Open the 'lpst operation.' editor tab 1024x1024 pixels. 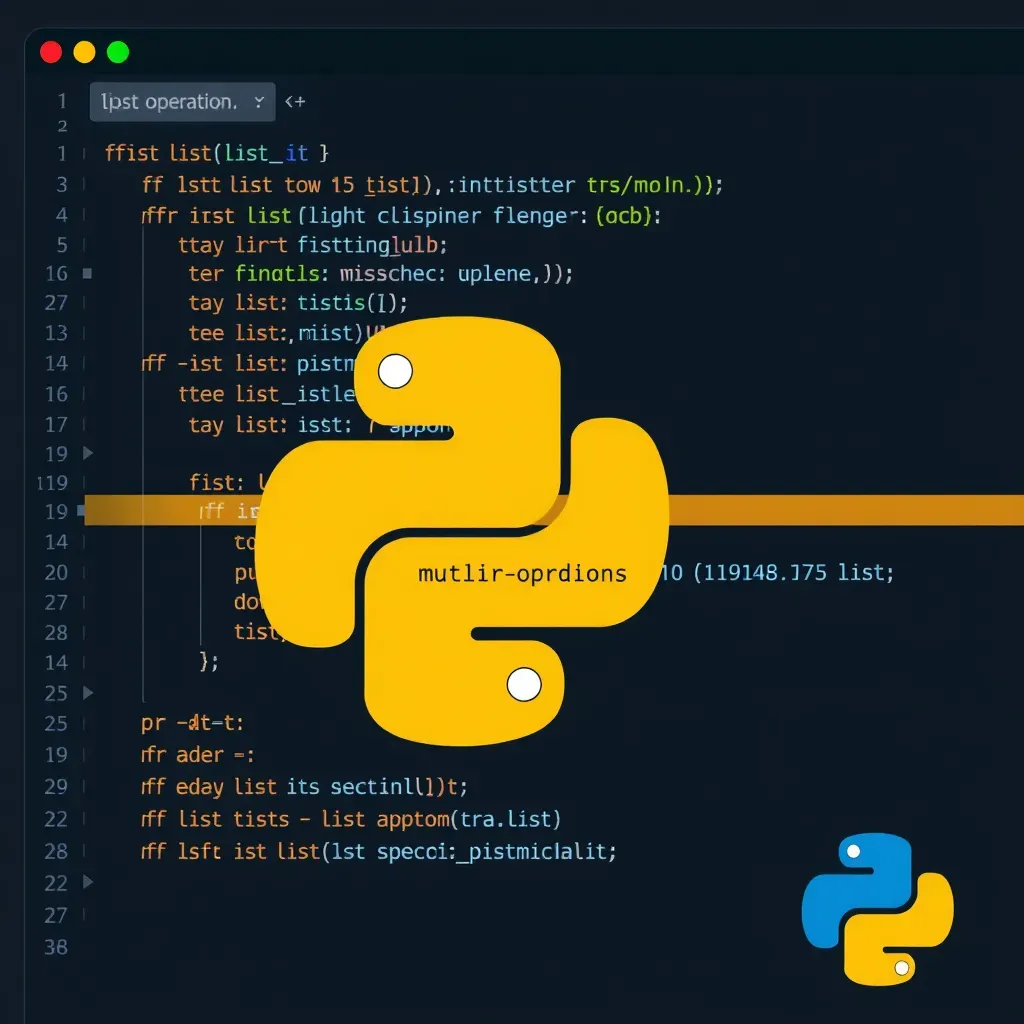[x=182, y=102]
